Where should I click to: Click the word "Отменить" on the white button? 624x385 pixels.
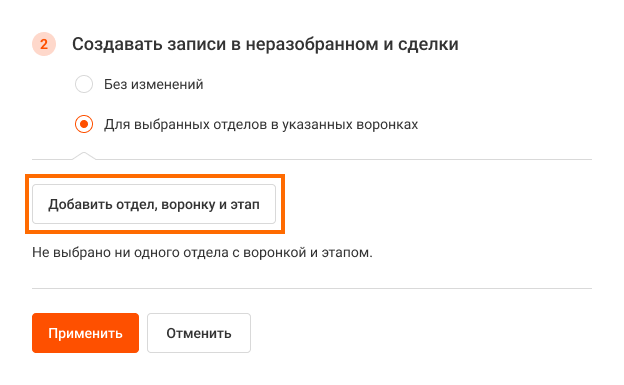click(x=199, y=333)
